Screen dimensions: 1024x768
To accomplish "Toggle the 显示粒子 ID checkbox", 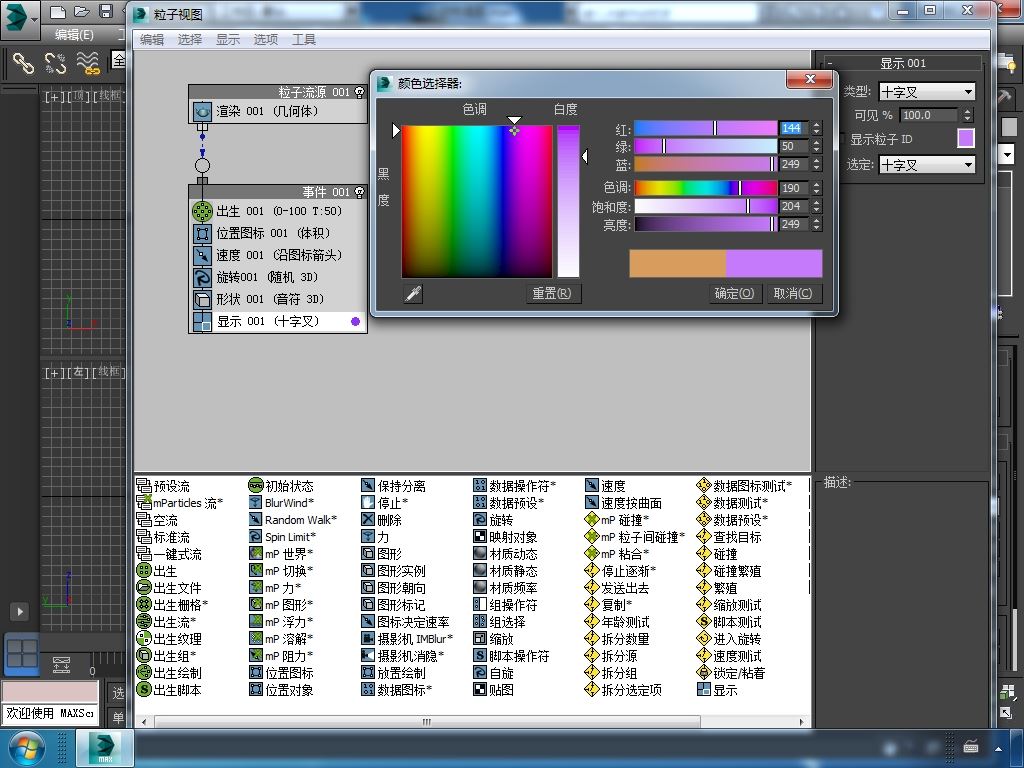I will [x=842, y=139].
